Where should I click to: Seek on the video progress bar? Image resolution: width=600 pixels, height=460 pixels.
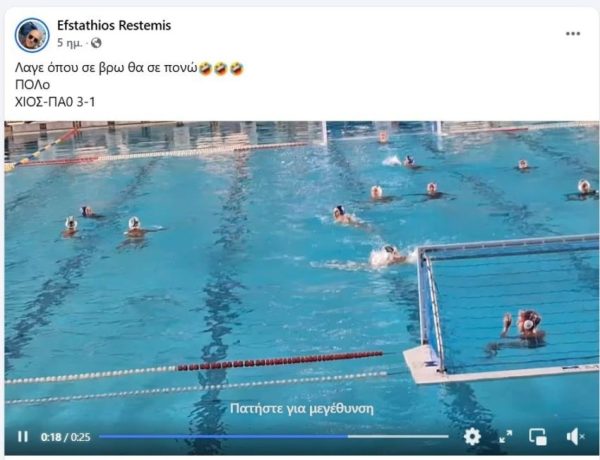(274, 436)
